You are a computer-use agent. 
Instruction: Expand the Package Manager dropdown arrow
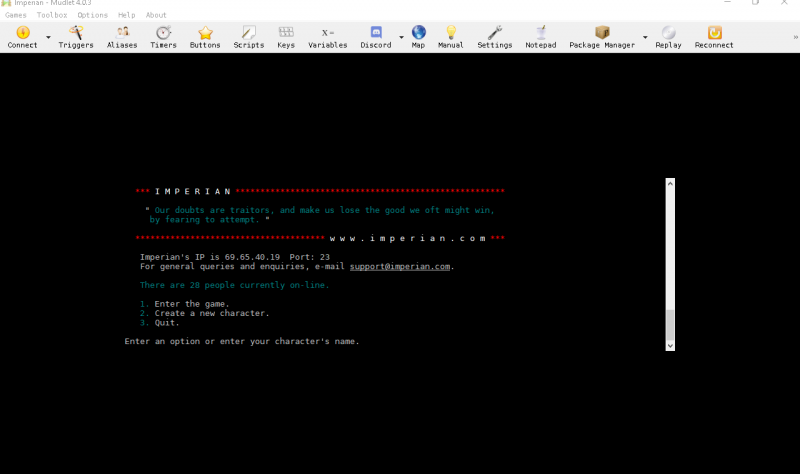[x=645, y=37]
